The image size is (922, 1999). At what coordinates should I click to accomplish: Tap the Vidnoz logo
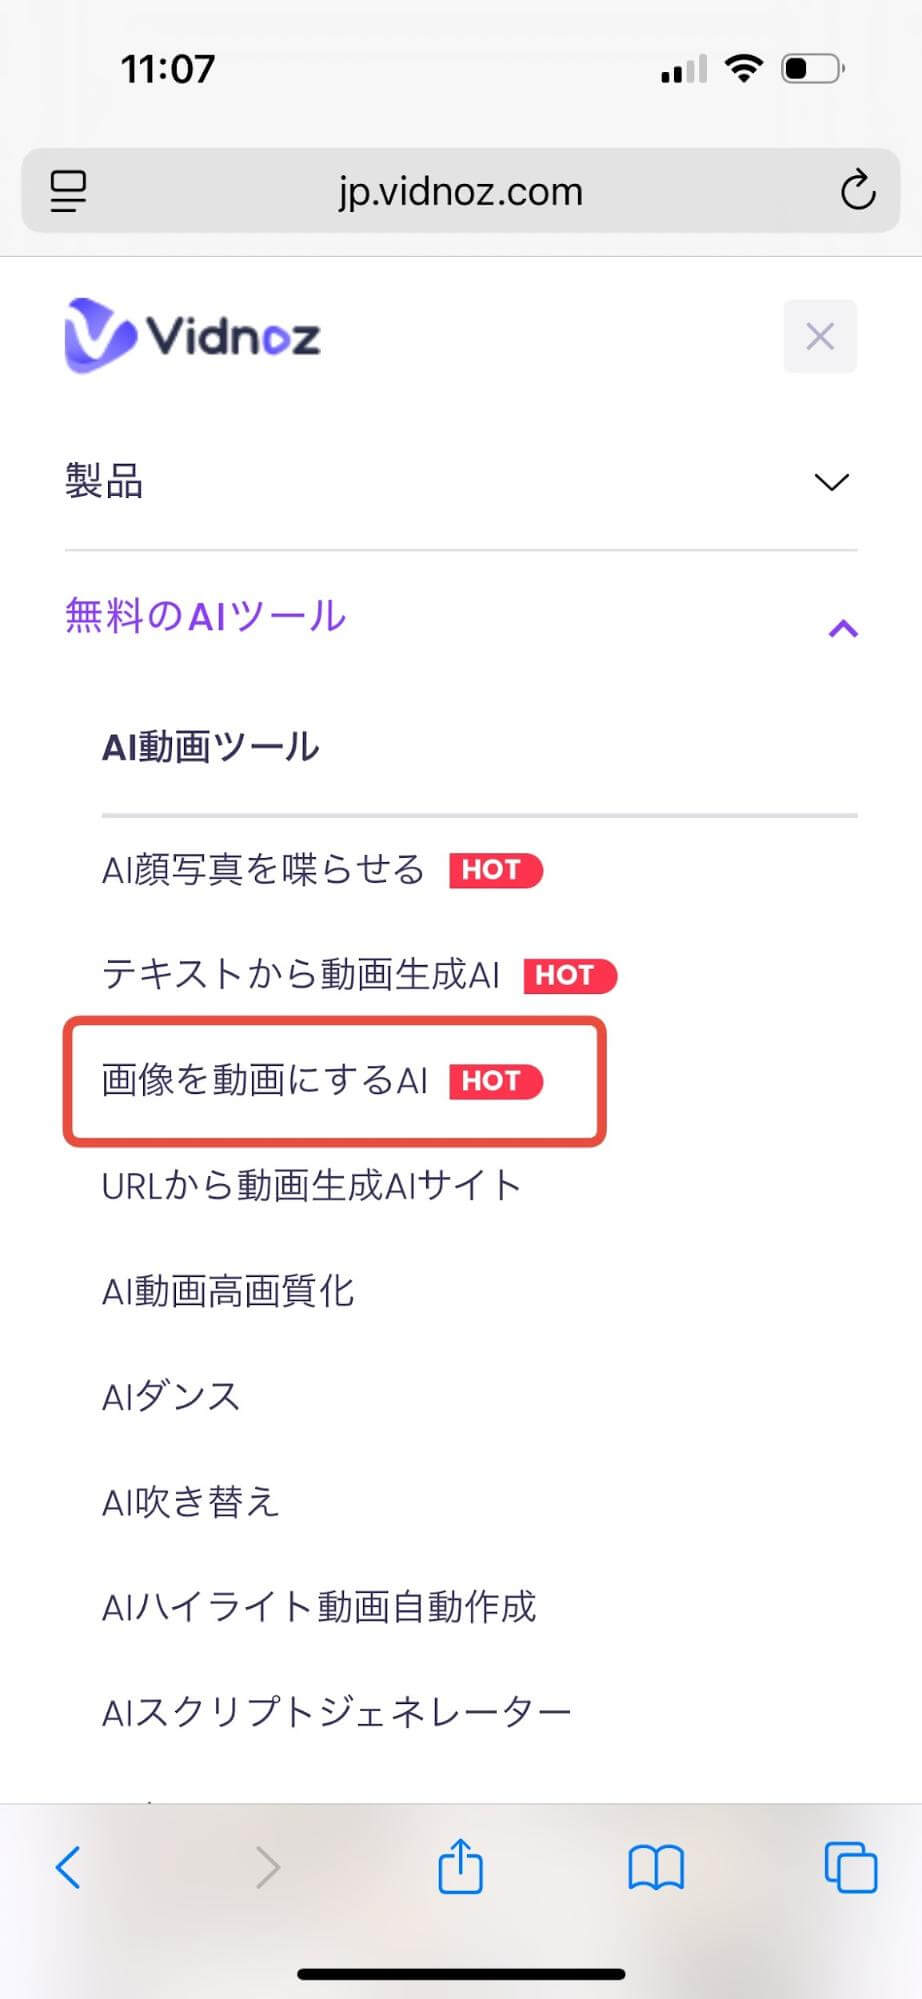click(192, 336)
